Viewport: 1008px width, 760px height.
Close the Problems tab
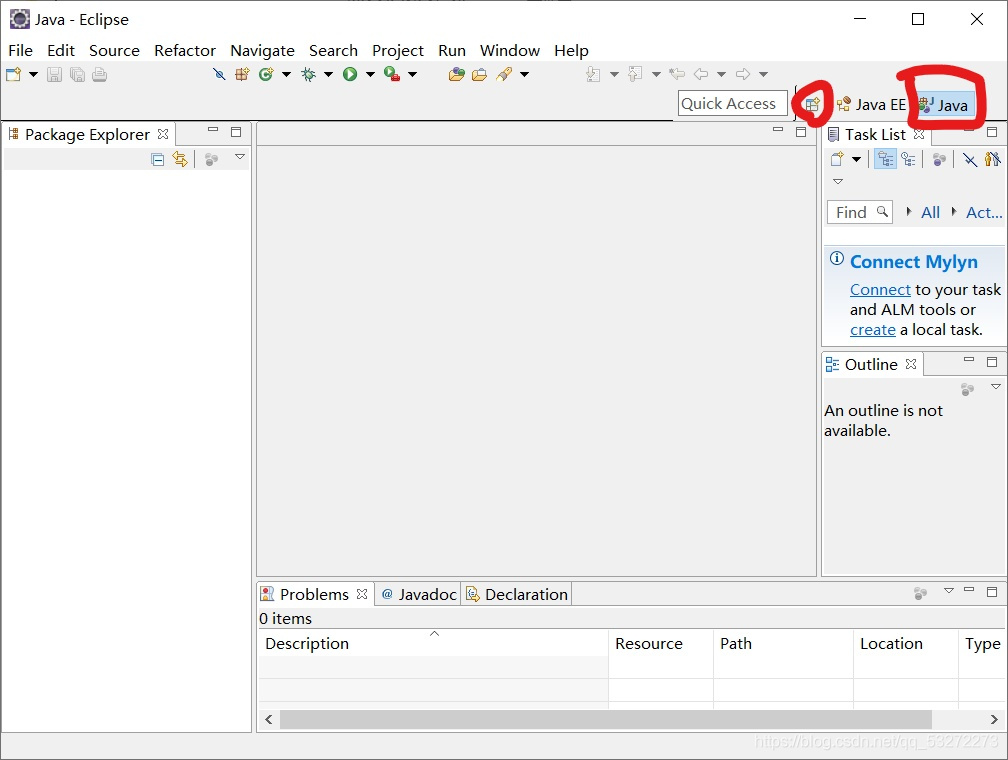click(362, 593)
